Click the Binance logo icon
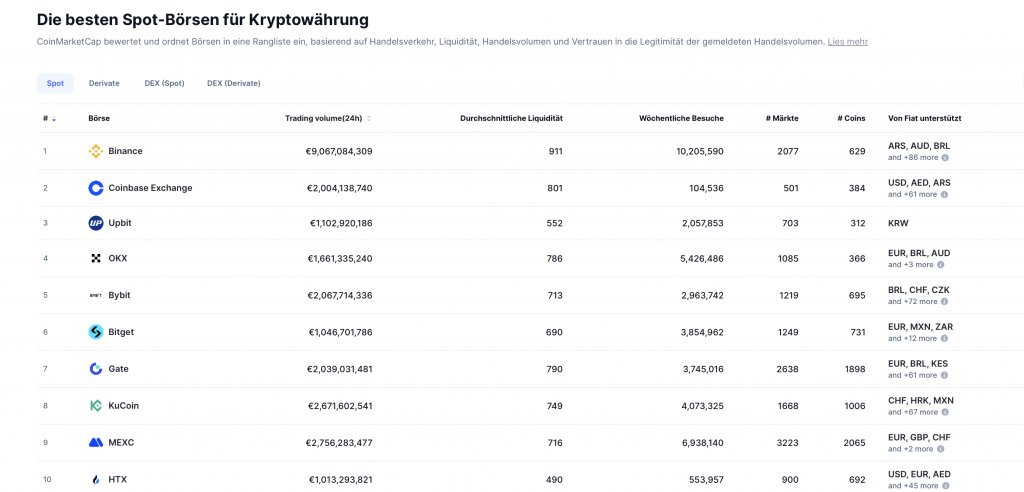The image size is (1024, 492). (x=96, y=151)
